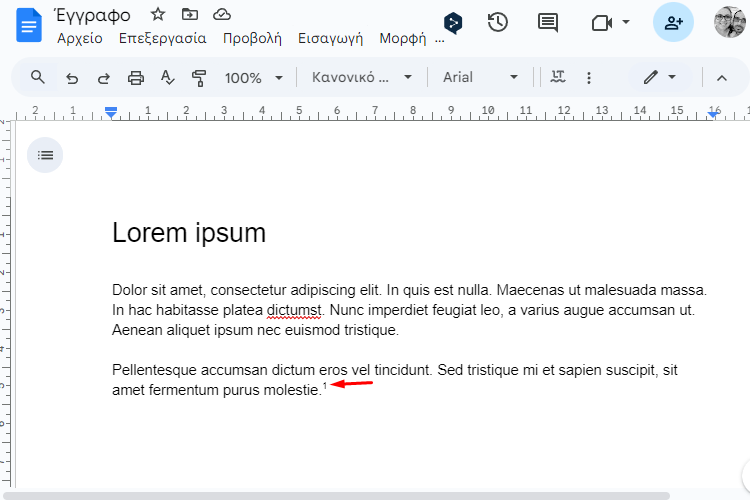Click the horizontal scrollbar at bottom
This screenshot has width=750, height=500.
point(336,496)
